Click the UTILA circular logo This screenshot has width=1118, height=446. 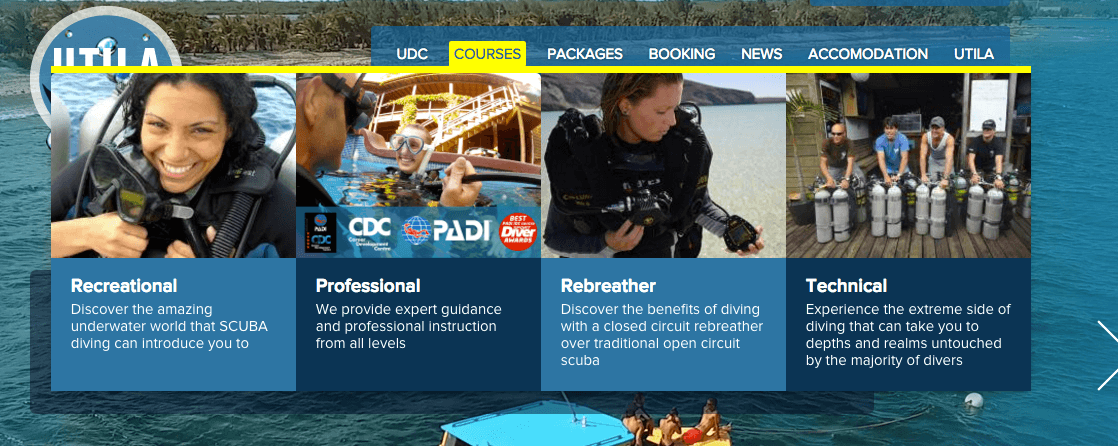(106, 39)
